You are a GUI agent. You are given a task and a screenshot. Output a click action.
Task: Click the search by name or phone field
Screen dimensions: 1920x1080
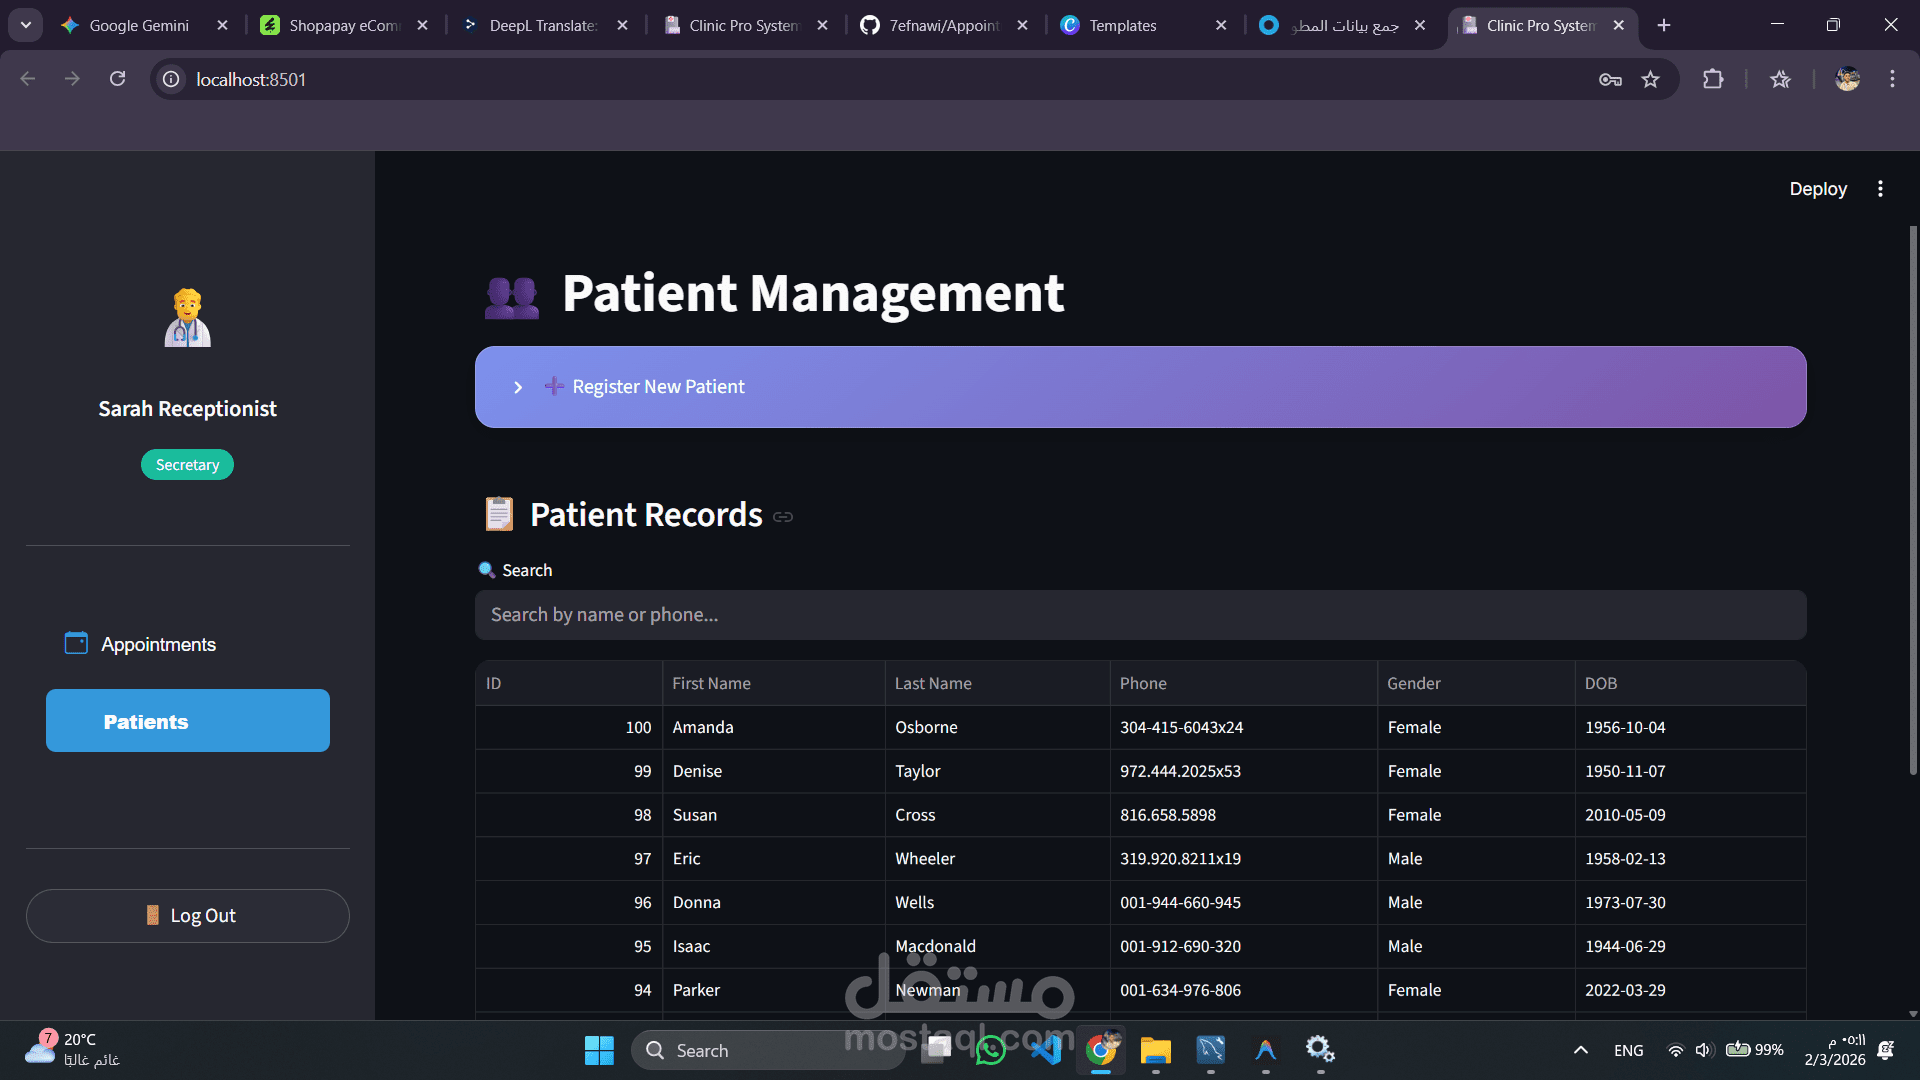(1140, 615)
